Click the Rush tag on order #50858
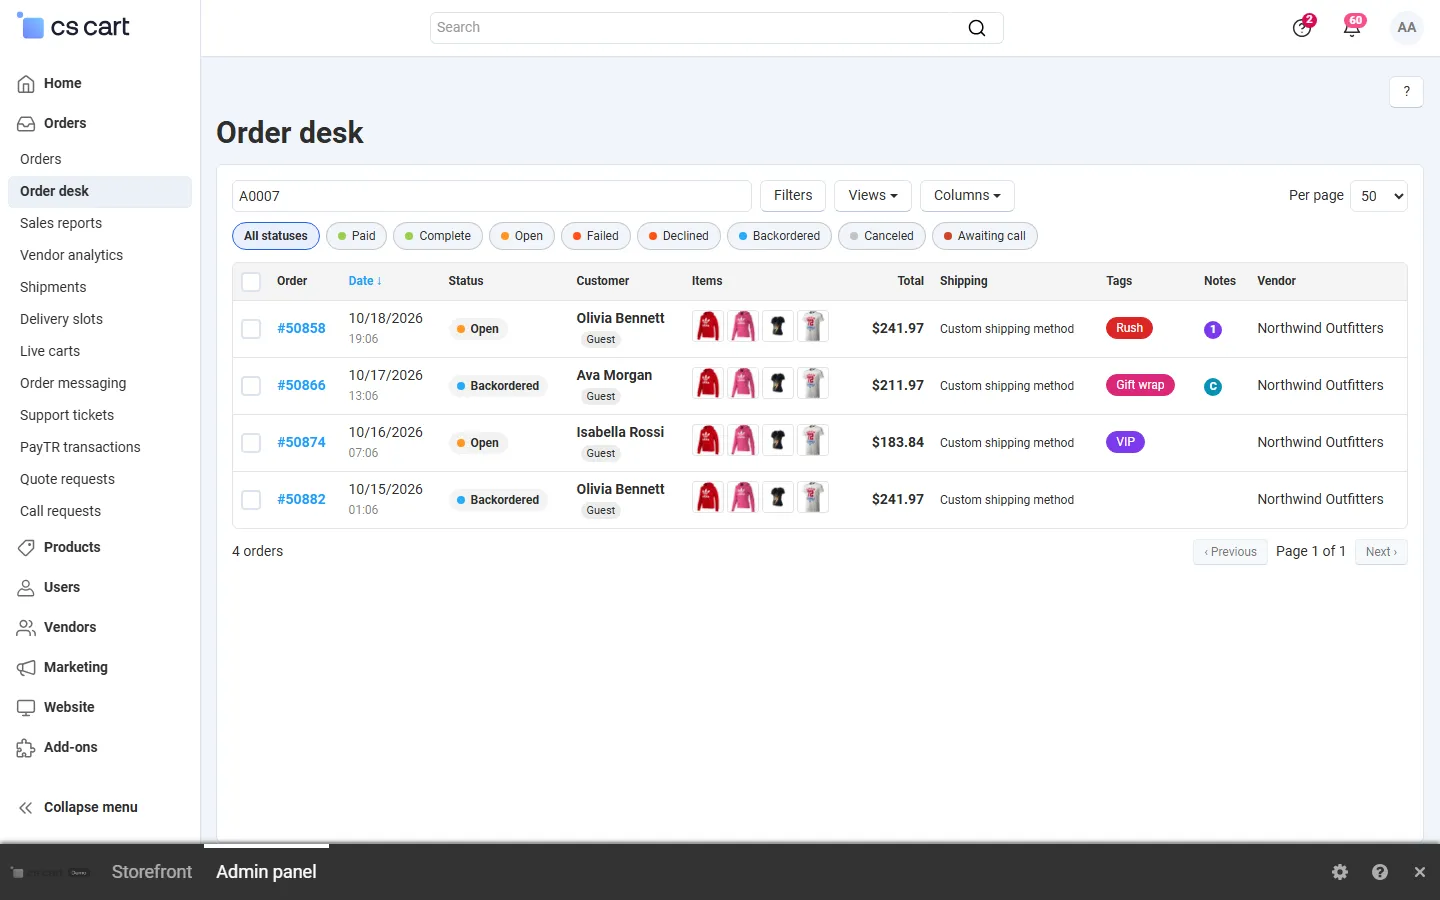 point(1129,328)
